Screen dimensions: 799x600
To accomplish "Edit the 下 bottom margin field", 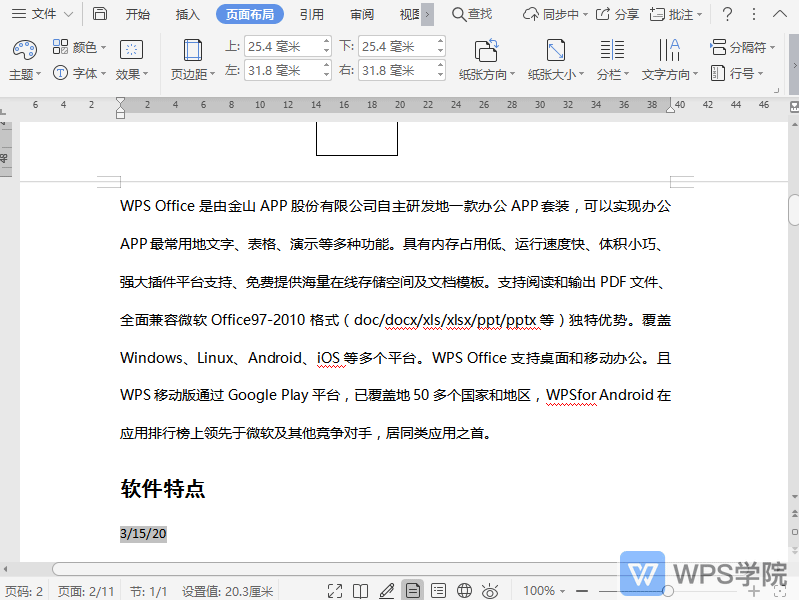I will pyautogui.click(x=397, y=46).
